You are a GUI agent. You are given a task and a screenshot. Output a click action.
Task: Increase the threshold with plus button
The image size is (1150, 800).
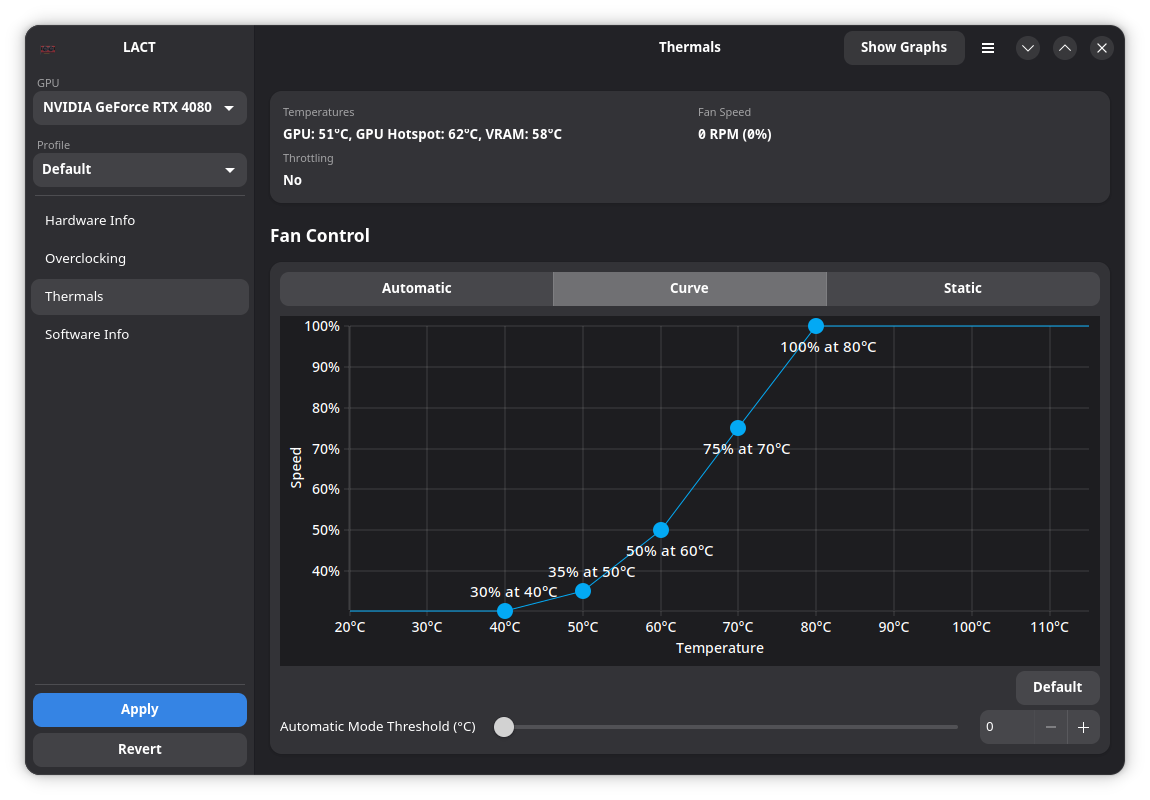point(1083,727)
